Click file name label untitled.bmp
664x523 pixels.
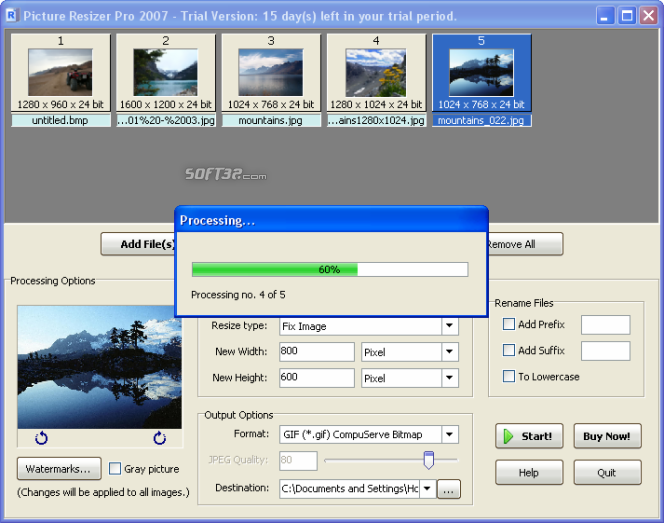[x=61, y=120]
